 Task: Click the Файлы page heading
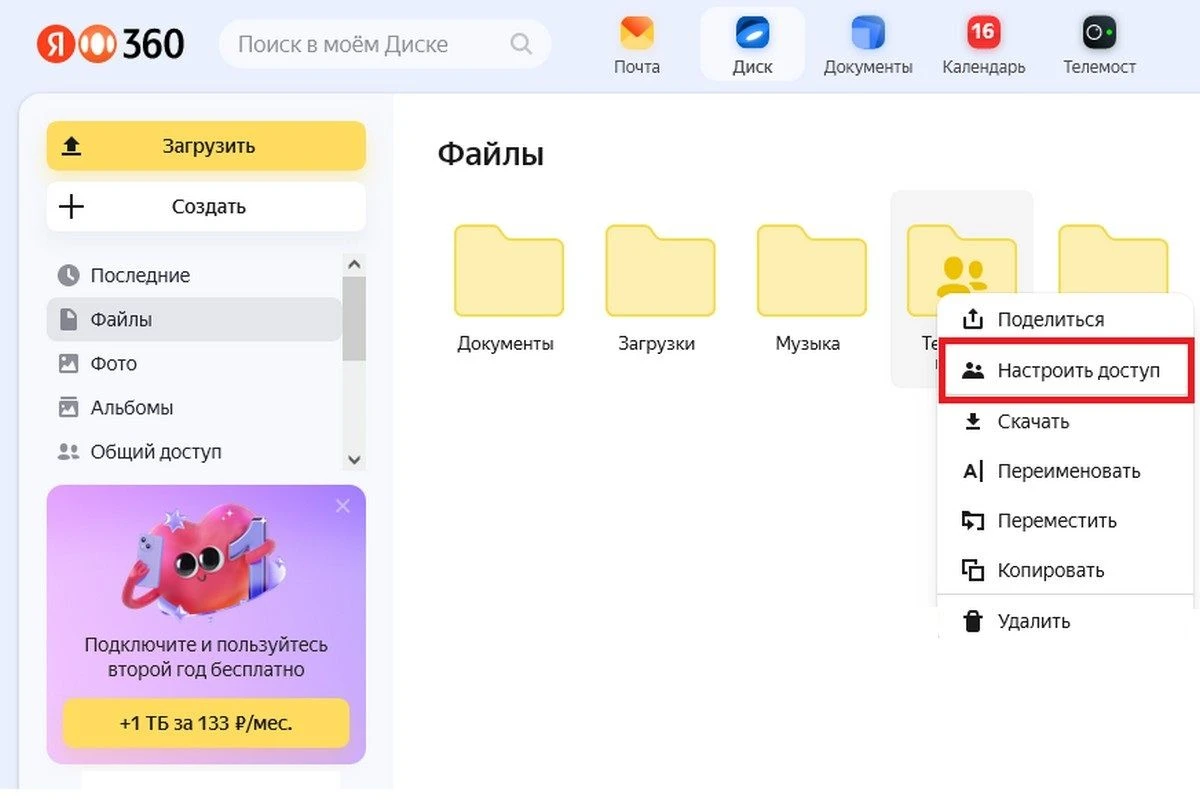491,154
